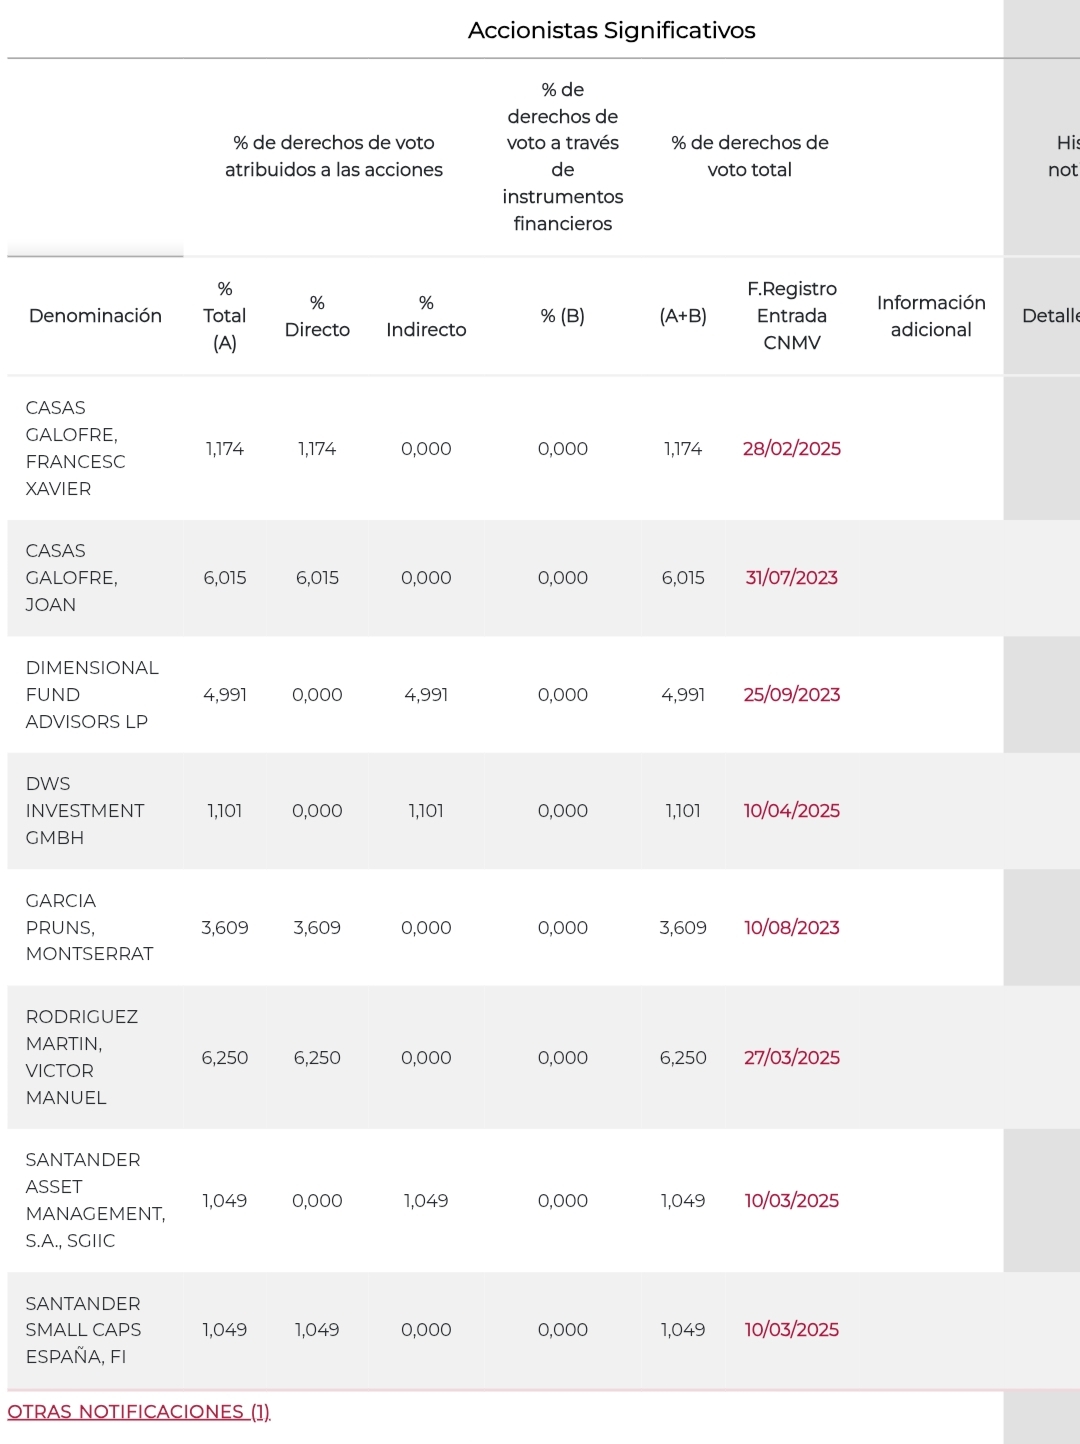
Task: Open the 28/02/2025 registration date link
Action: tap(791, 449)
